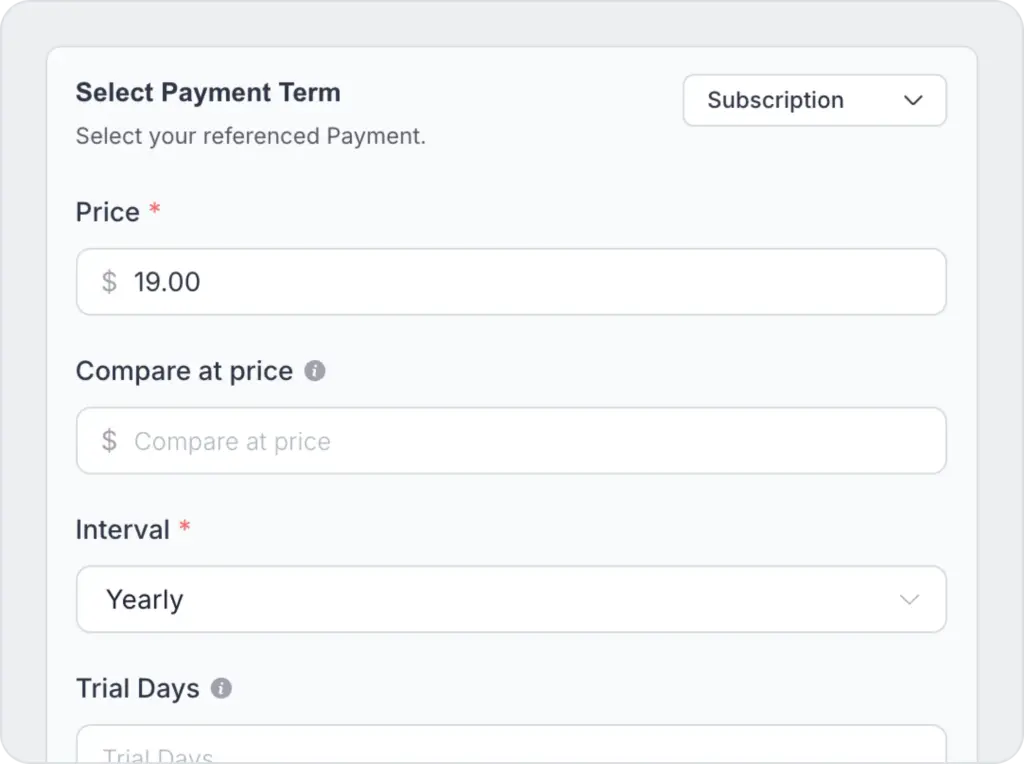Screen dimensions: 1024x764
Task: Click the Trial Days label text
Action: tap(137, 689)
